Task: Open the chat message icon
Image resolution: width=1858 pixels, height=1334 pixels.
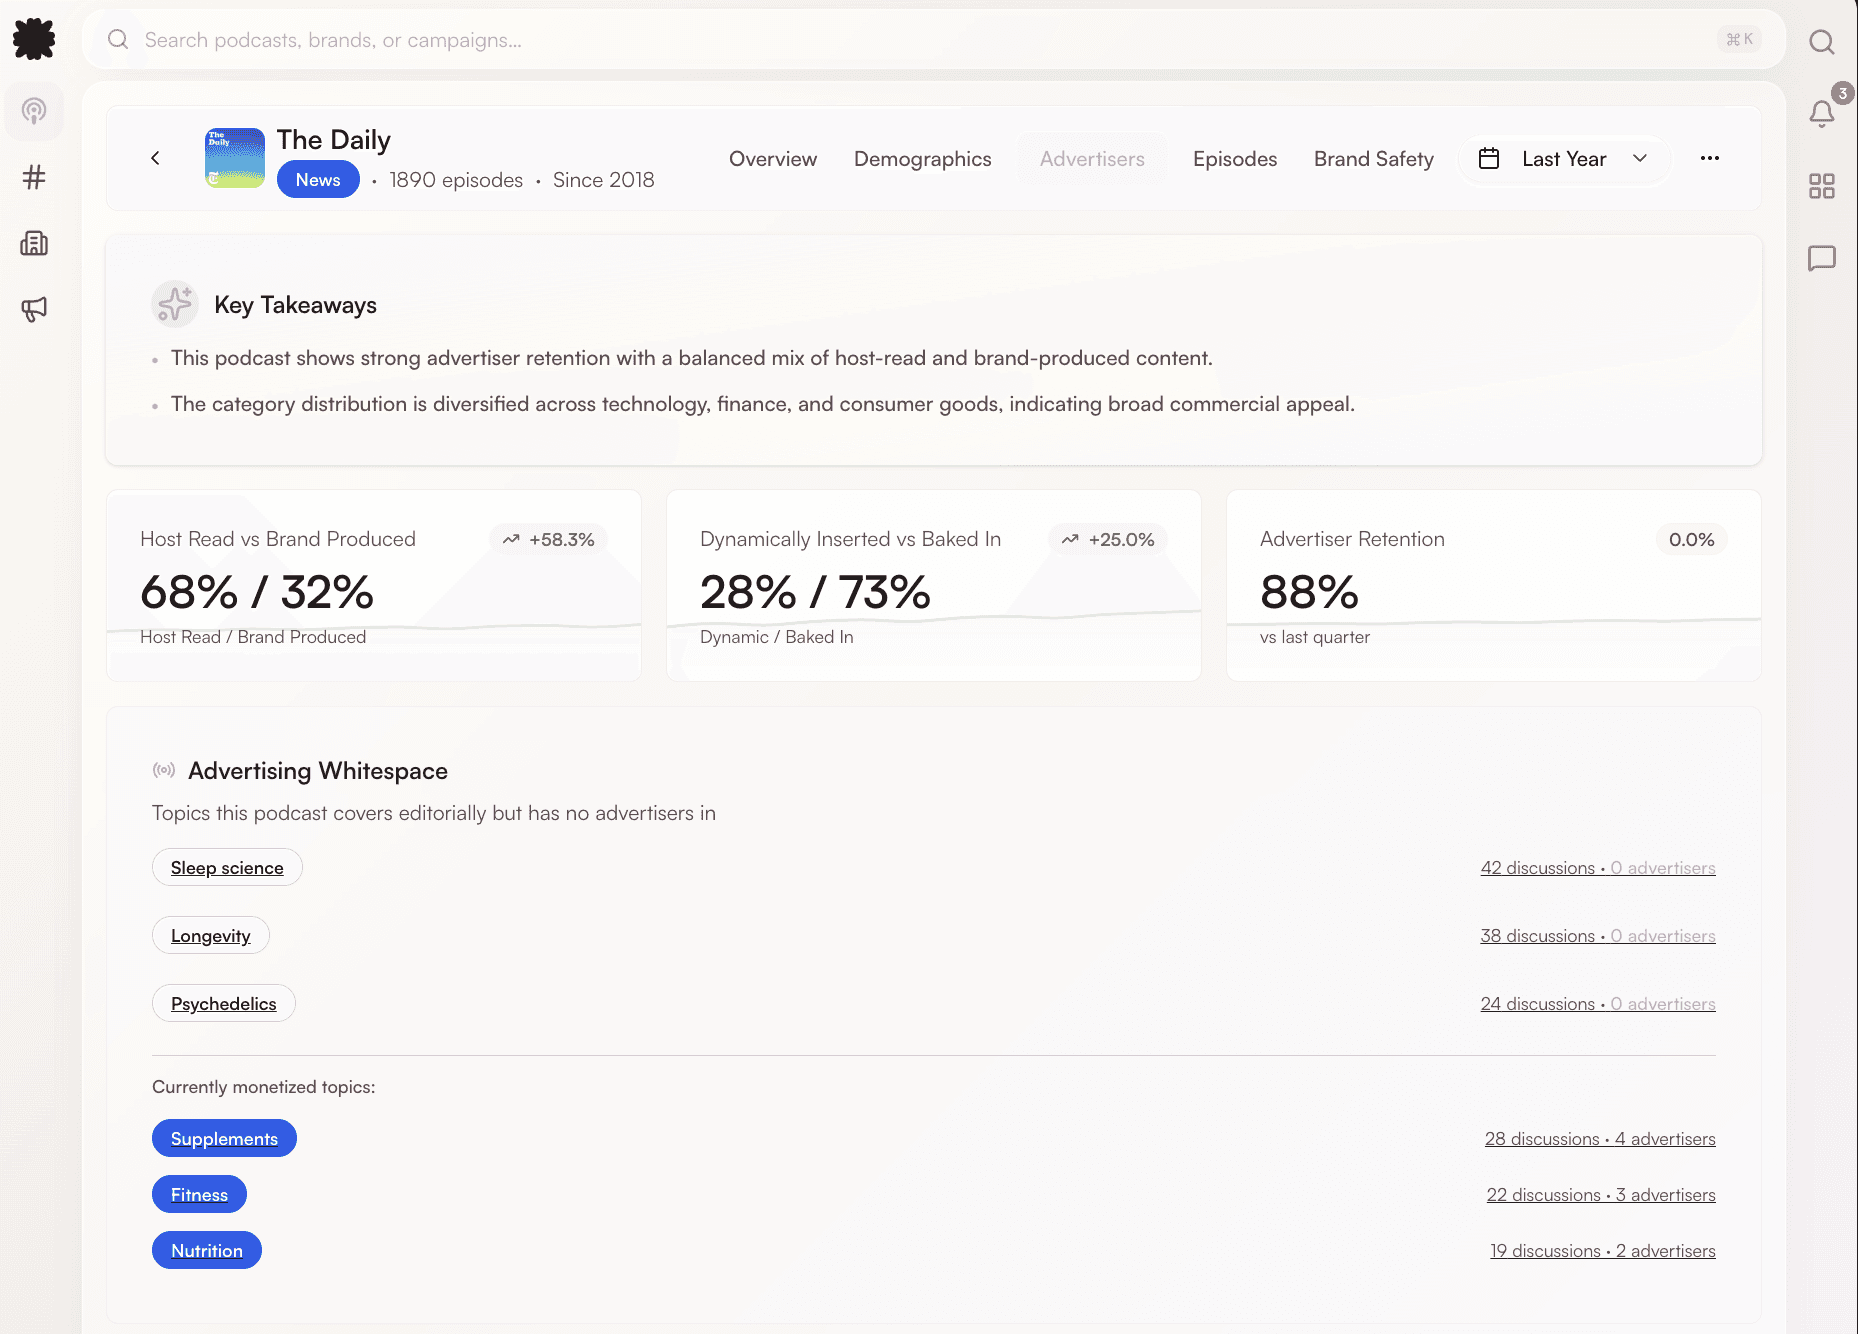Action: [1822, 259]
